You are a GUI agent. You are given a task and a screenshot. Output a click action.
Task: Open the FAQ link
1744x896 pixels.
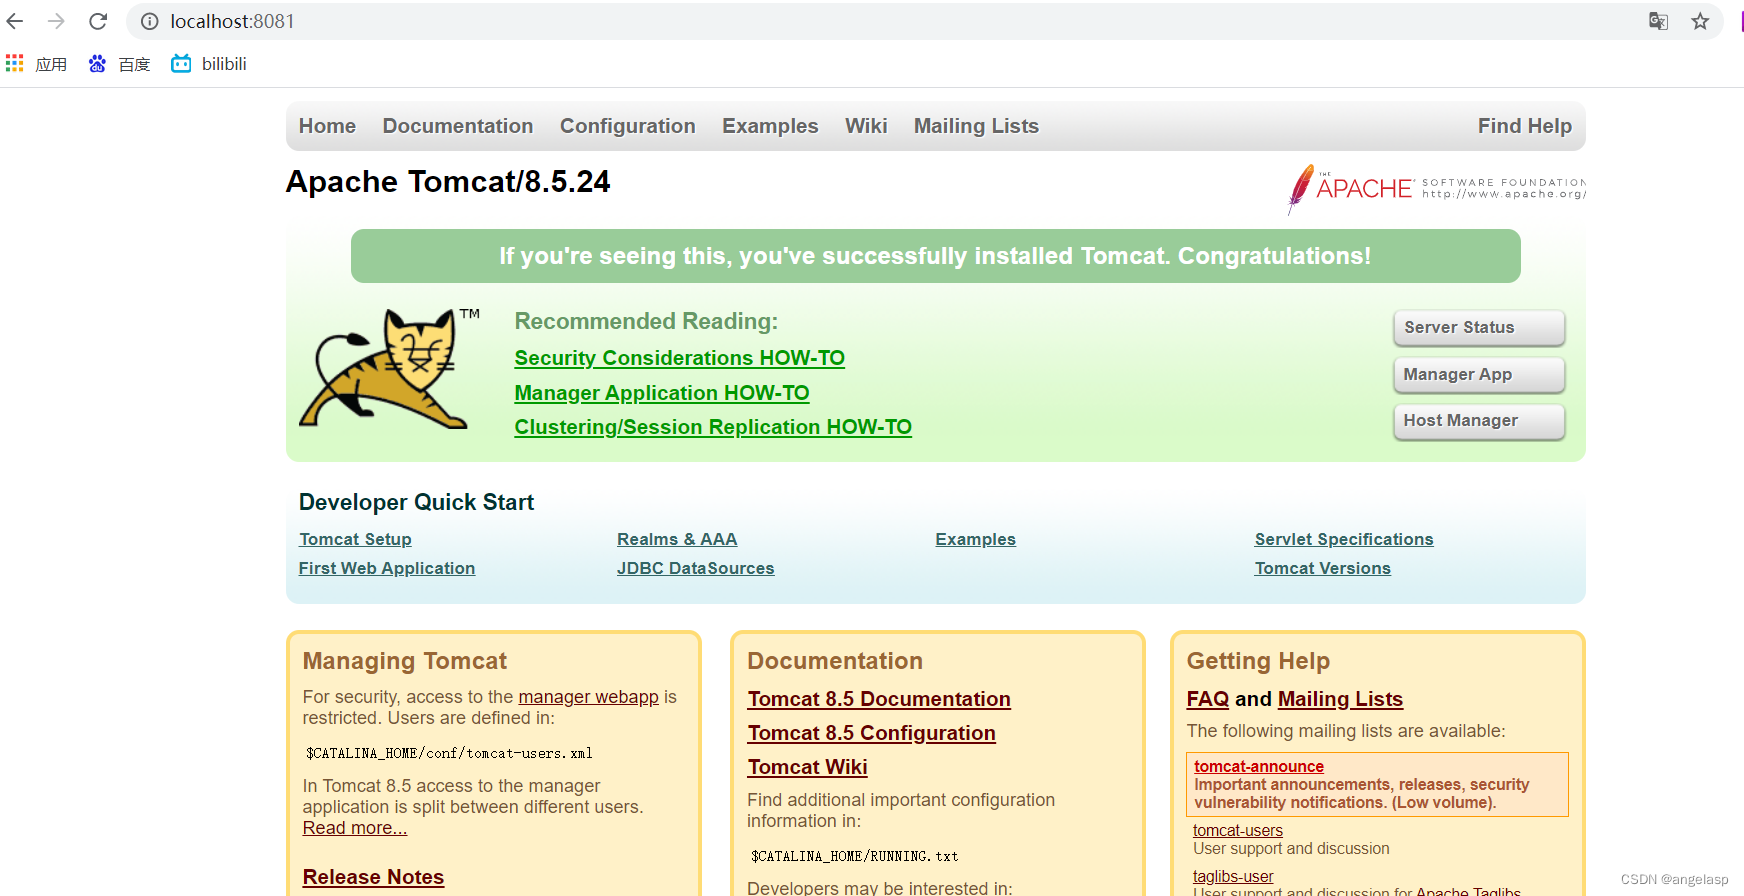pos(1208,699)
